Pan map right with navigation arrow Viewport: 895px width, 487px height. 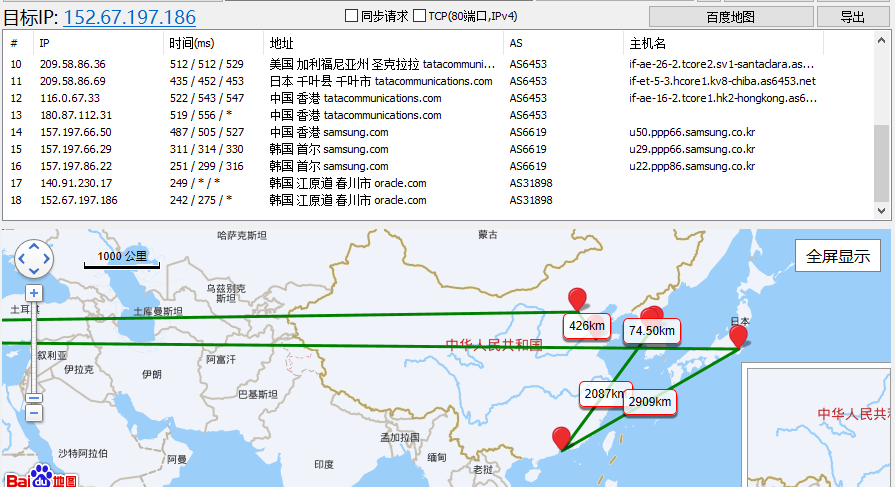click(x=46, y=259)
